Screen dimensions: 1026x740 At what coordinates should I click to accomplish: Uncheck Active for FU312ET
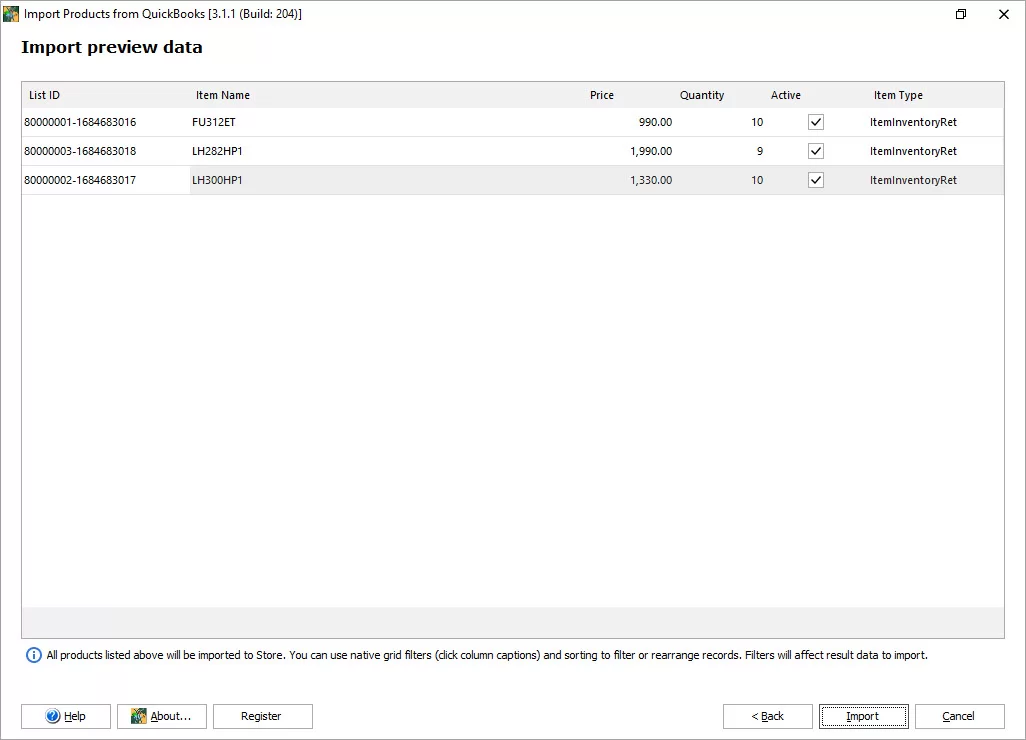(816, 122)
